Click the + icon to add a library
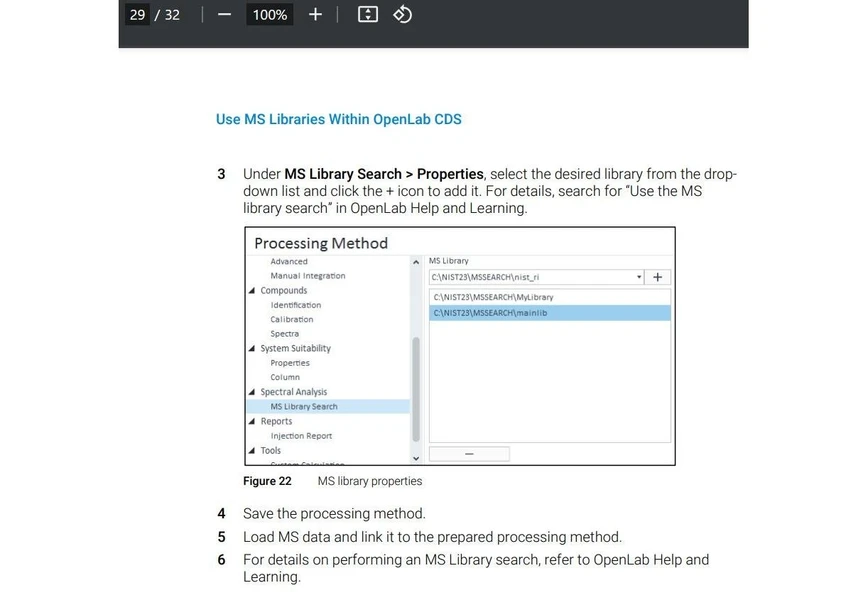The width and height of the screenshot is (846, 592). coord(660,277)
